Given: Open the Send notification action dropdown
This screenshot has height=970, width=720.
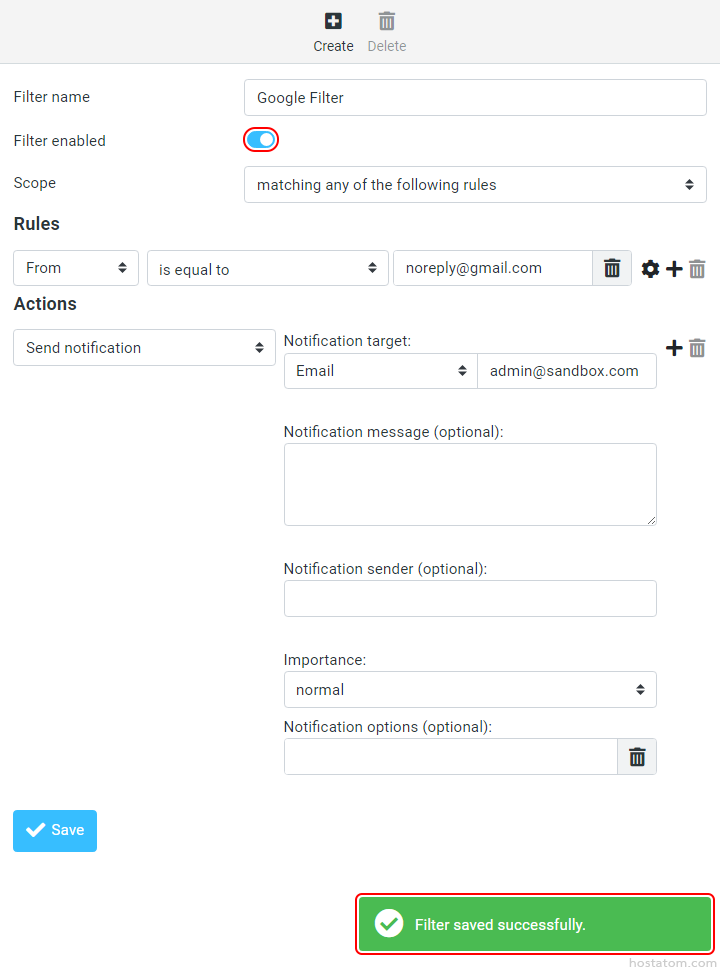Looking at the screenshot, I should tap(144, 348).
